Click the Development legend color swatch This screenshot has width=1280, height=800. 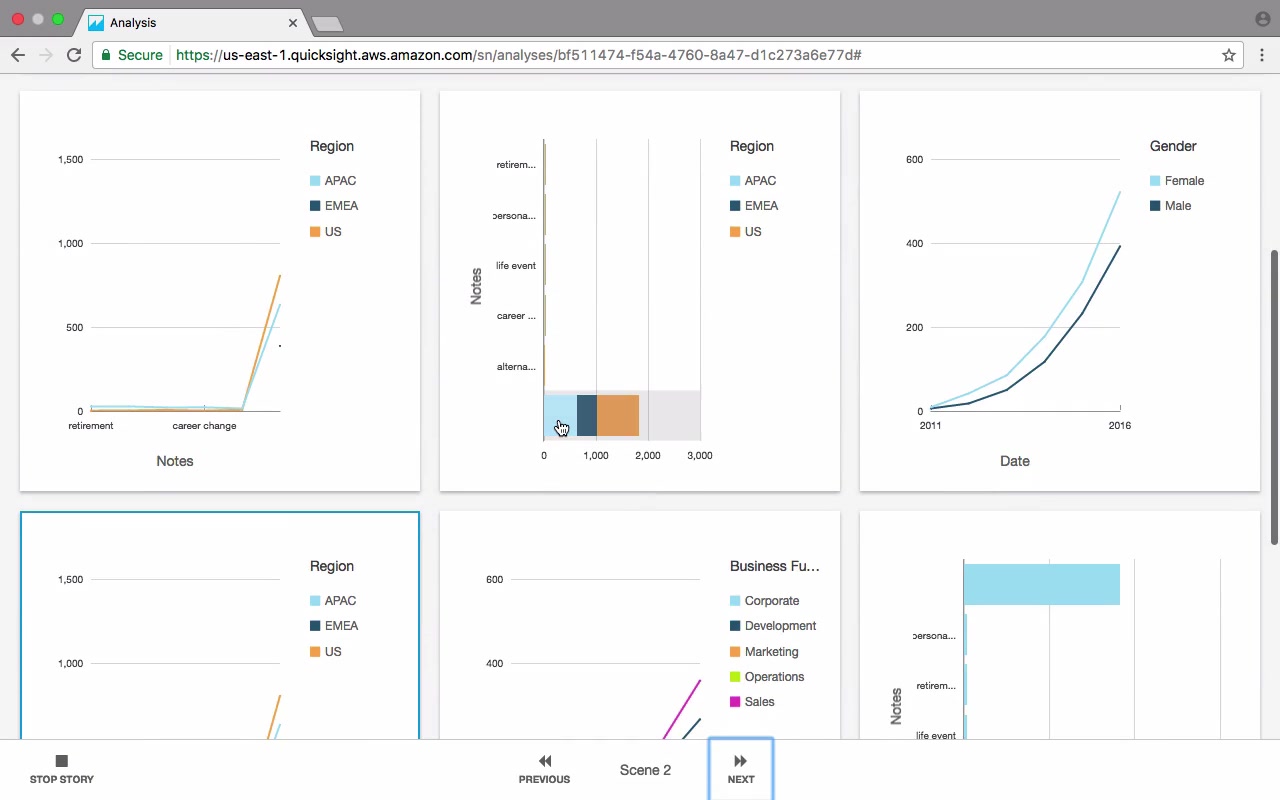click(735, 626)
